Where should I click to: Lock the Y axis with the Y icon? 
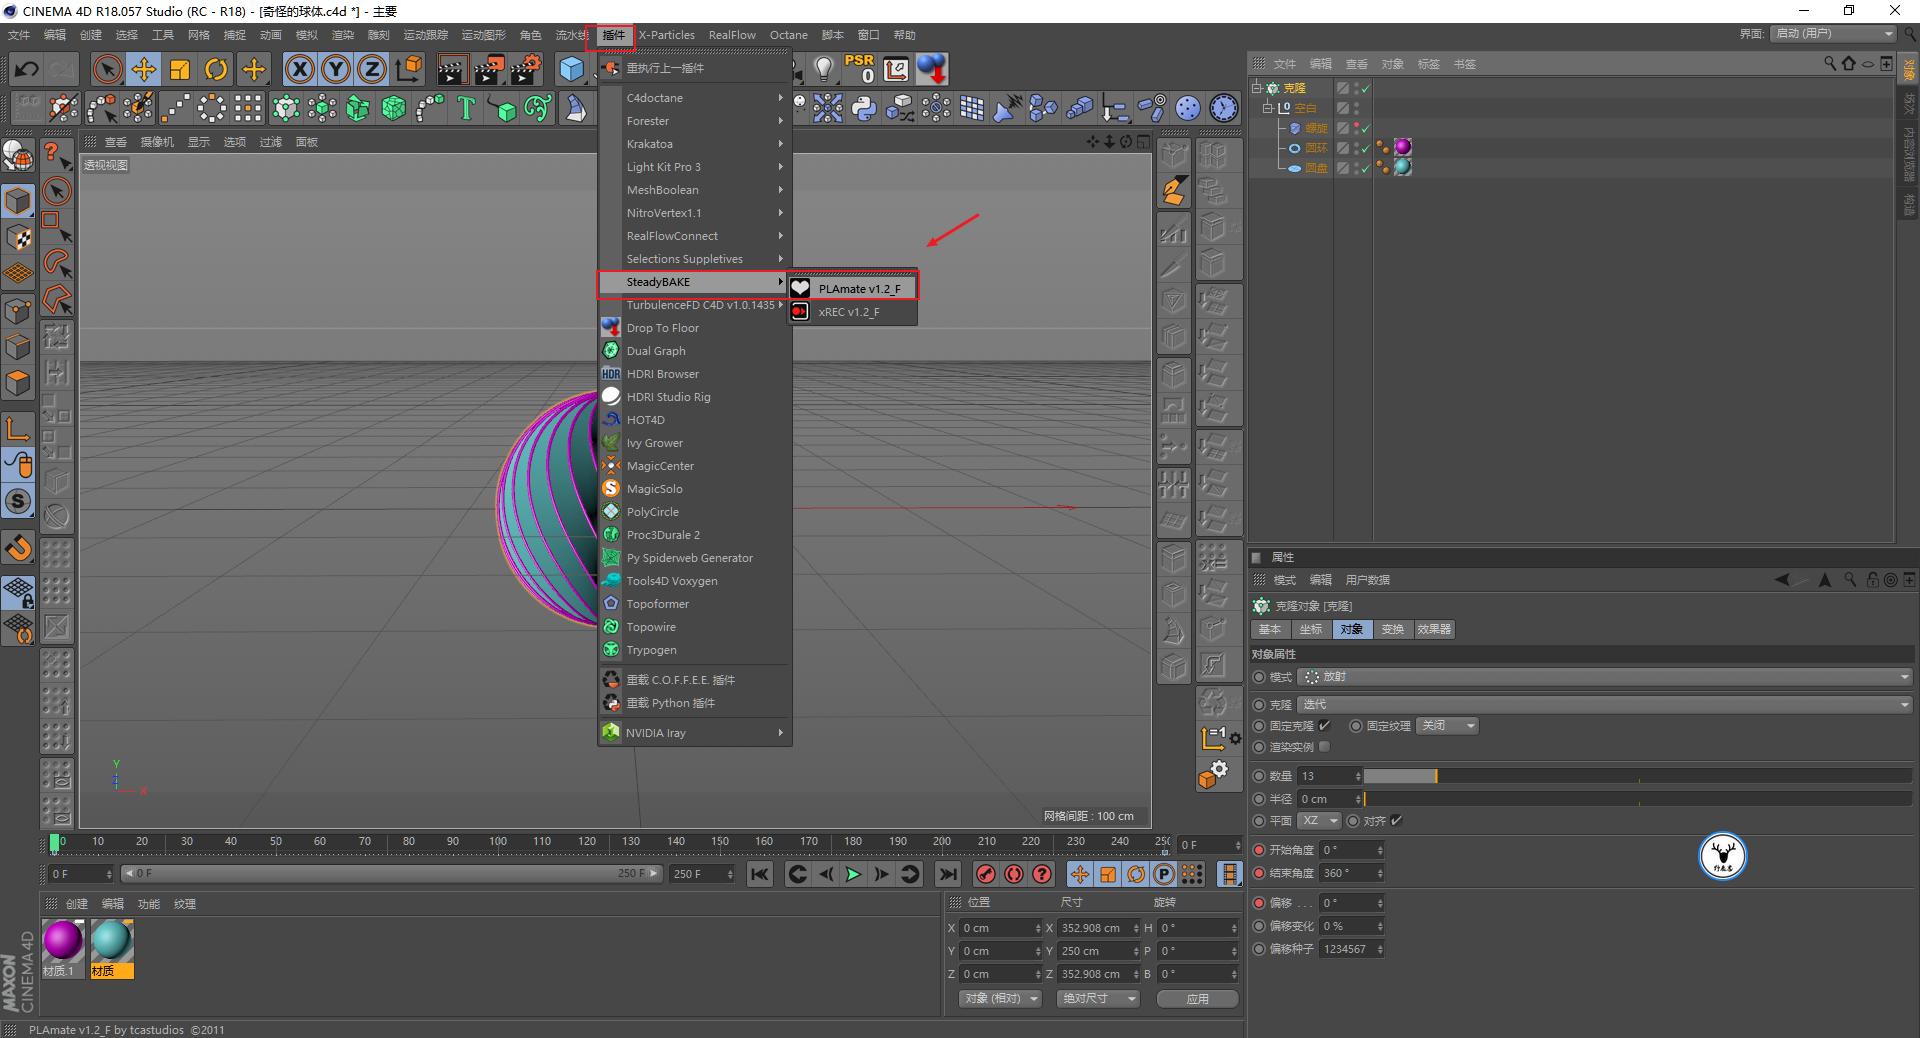pyautogui.click(x=336, y=69)
